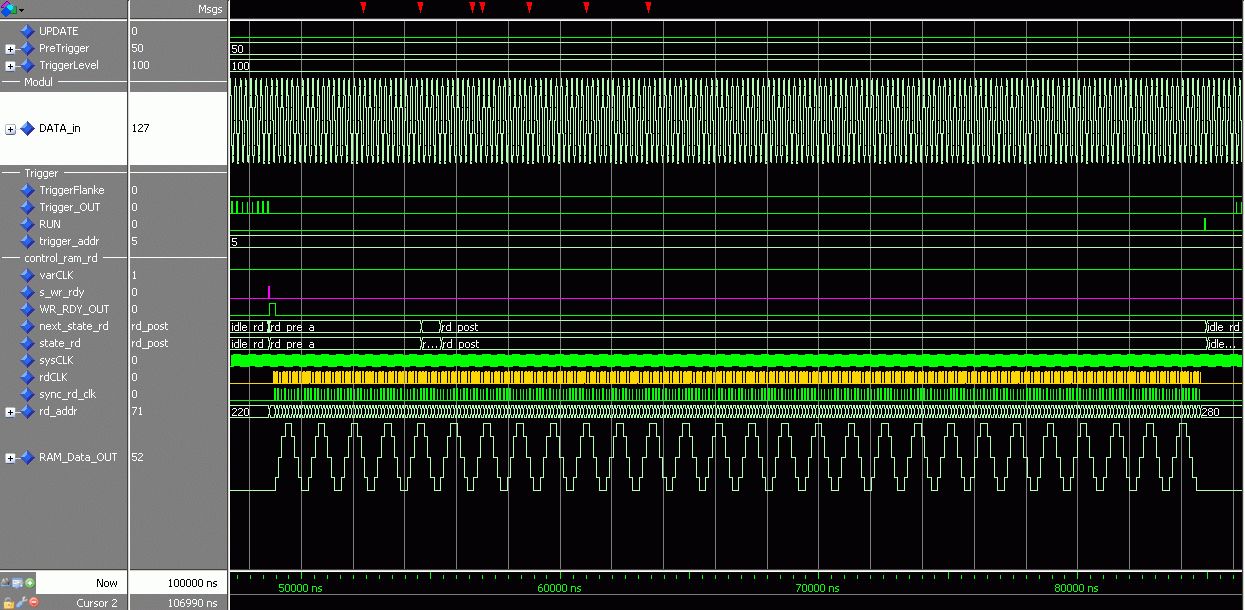Image resolution: width=1245 pixels, height=610 pixels.
Task: Expand the TriggerLevel signal
Action: coord(10,66)
